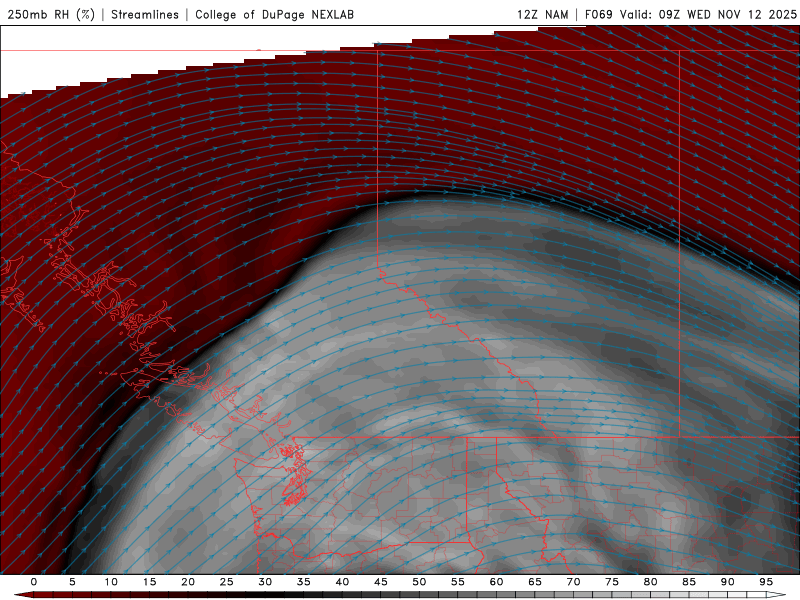
Task: Click the '65' colorbar scale label
Action: coord(535,582)
